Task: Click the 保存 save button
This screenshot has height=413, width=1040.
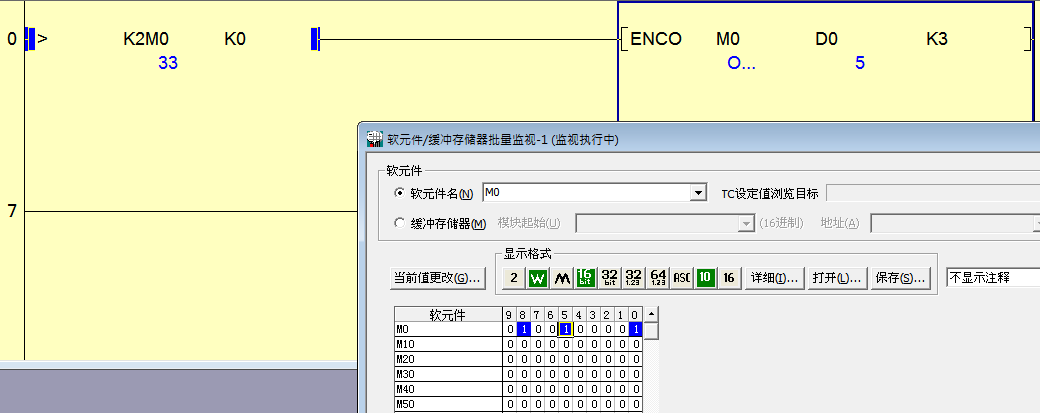Action: pos(900,278)
